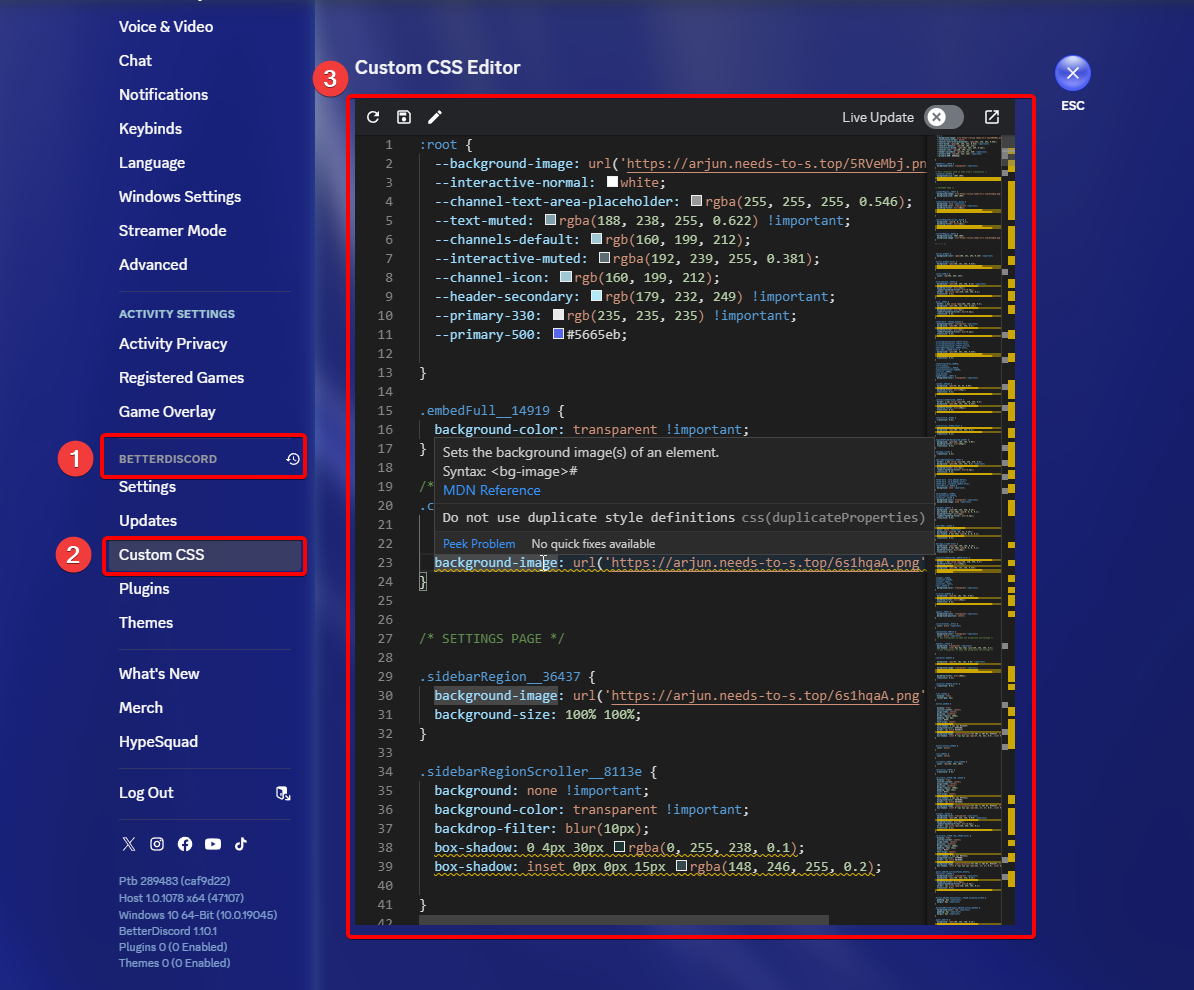1194x990 pixels.
Task: Click the #5665eb color swatch on line 11
Action: 558,334
